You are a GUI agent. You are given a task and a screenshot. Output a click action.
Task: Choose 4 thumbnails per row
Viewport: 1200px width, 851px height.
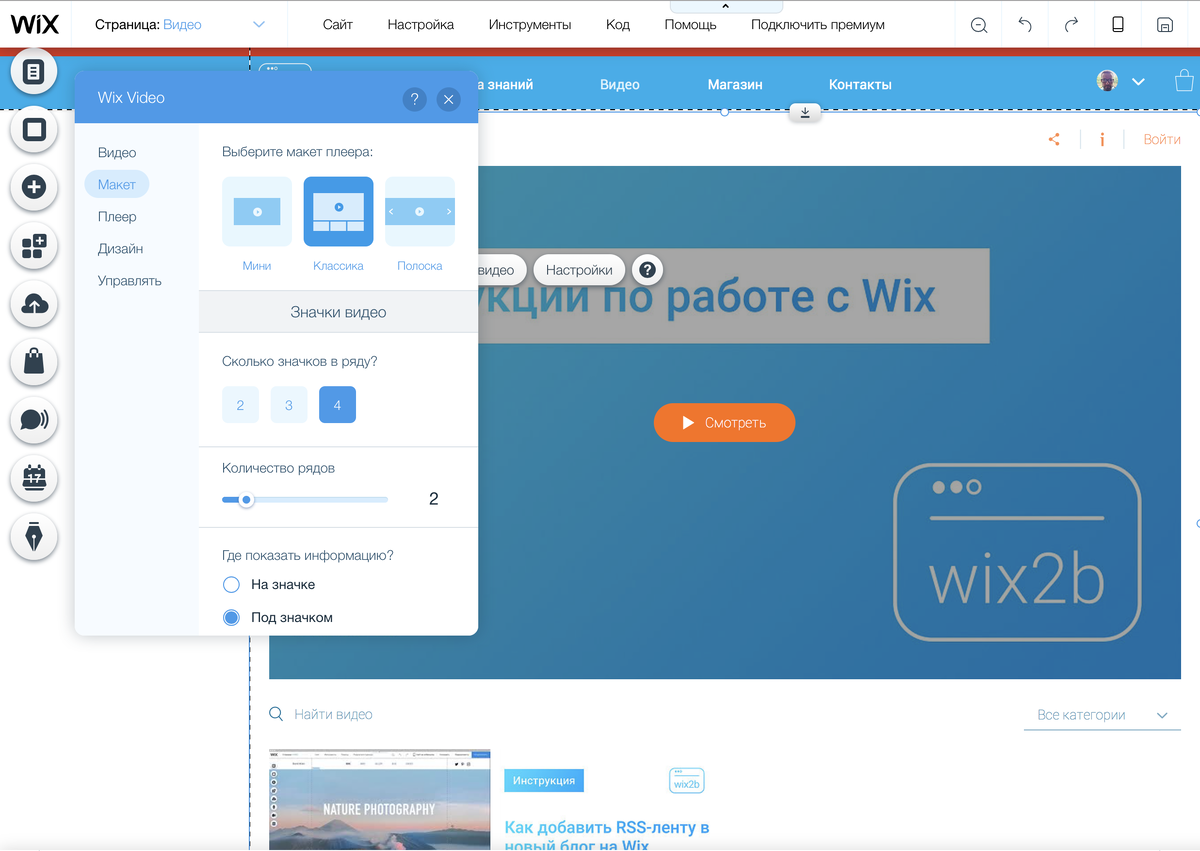click(337, 405)
